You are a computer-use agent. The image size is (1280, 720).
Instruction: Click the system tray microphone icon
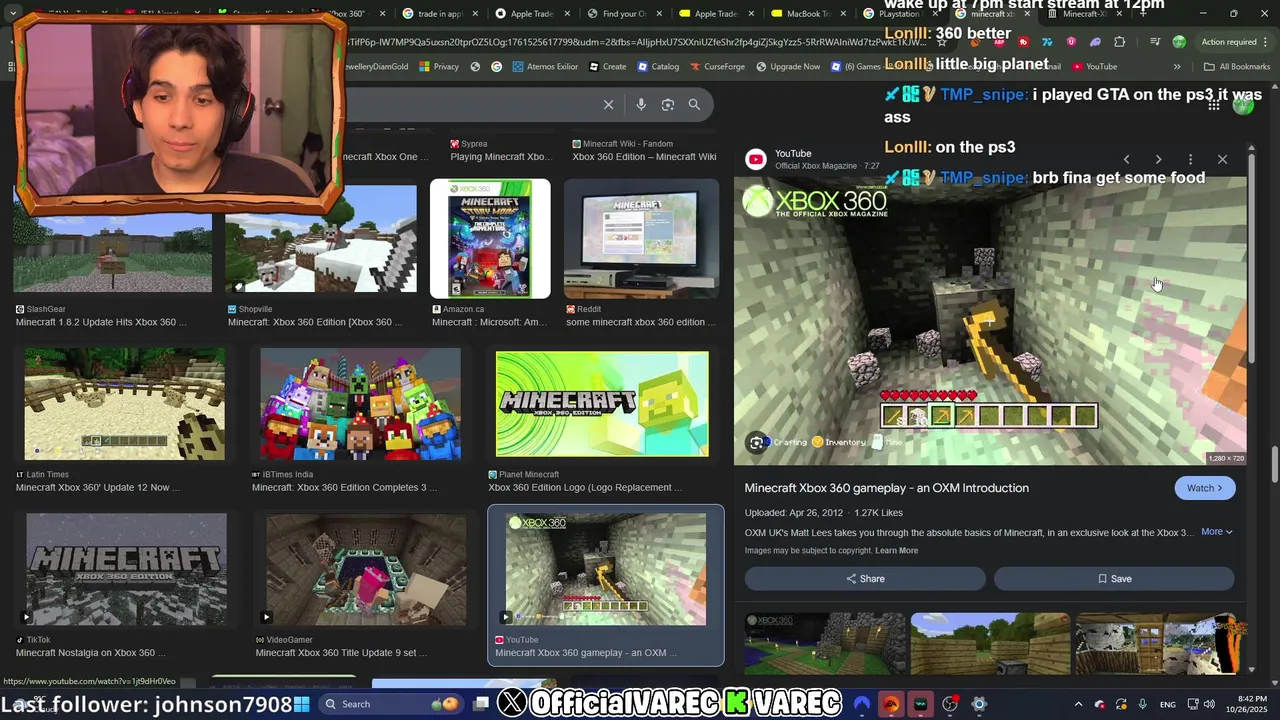(x=1142, y=704)
